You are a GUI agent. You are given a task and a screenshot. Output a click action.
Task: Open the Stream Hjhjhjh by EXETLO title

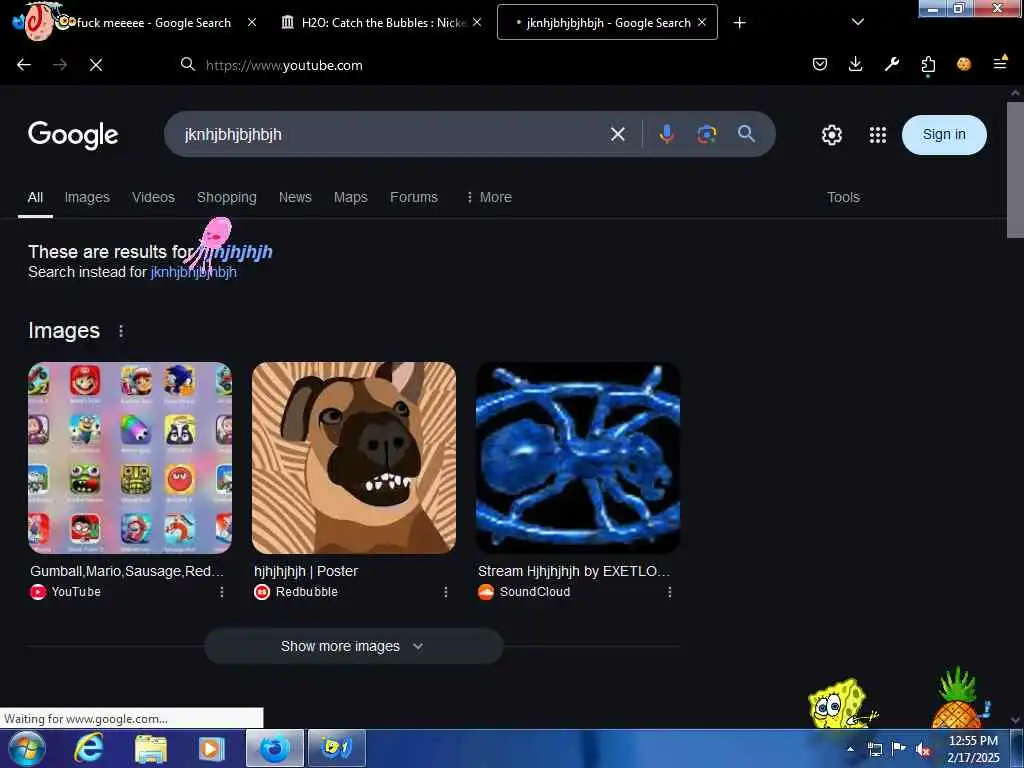574,571
